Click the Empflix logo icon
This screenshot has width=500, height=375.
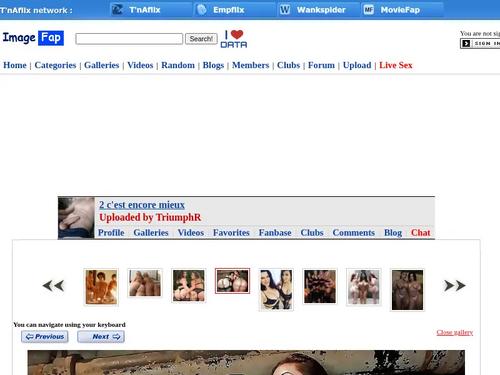click(x=201, y=10)
